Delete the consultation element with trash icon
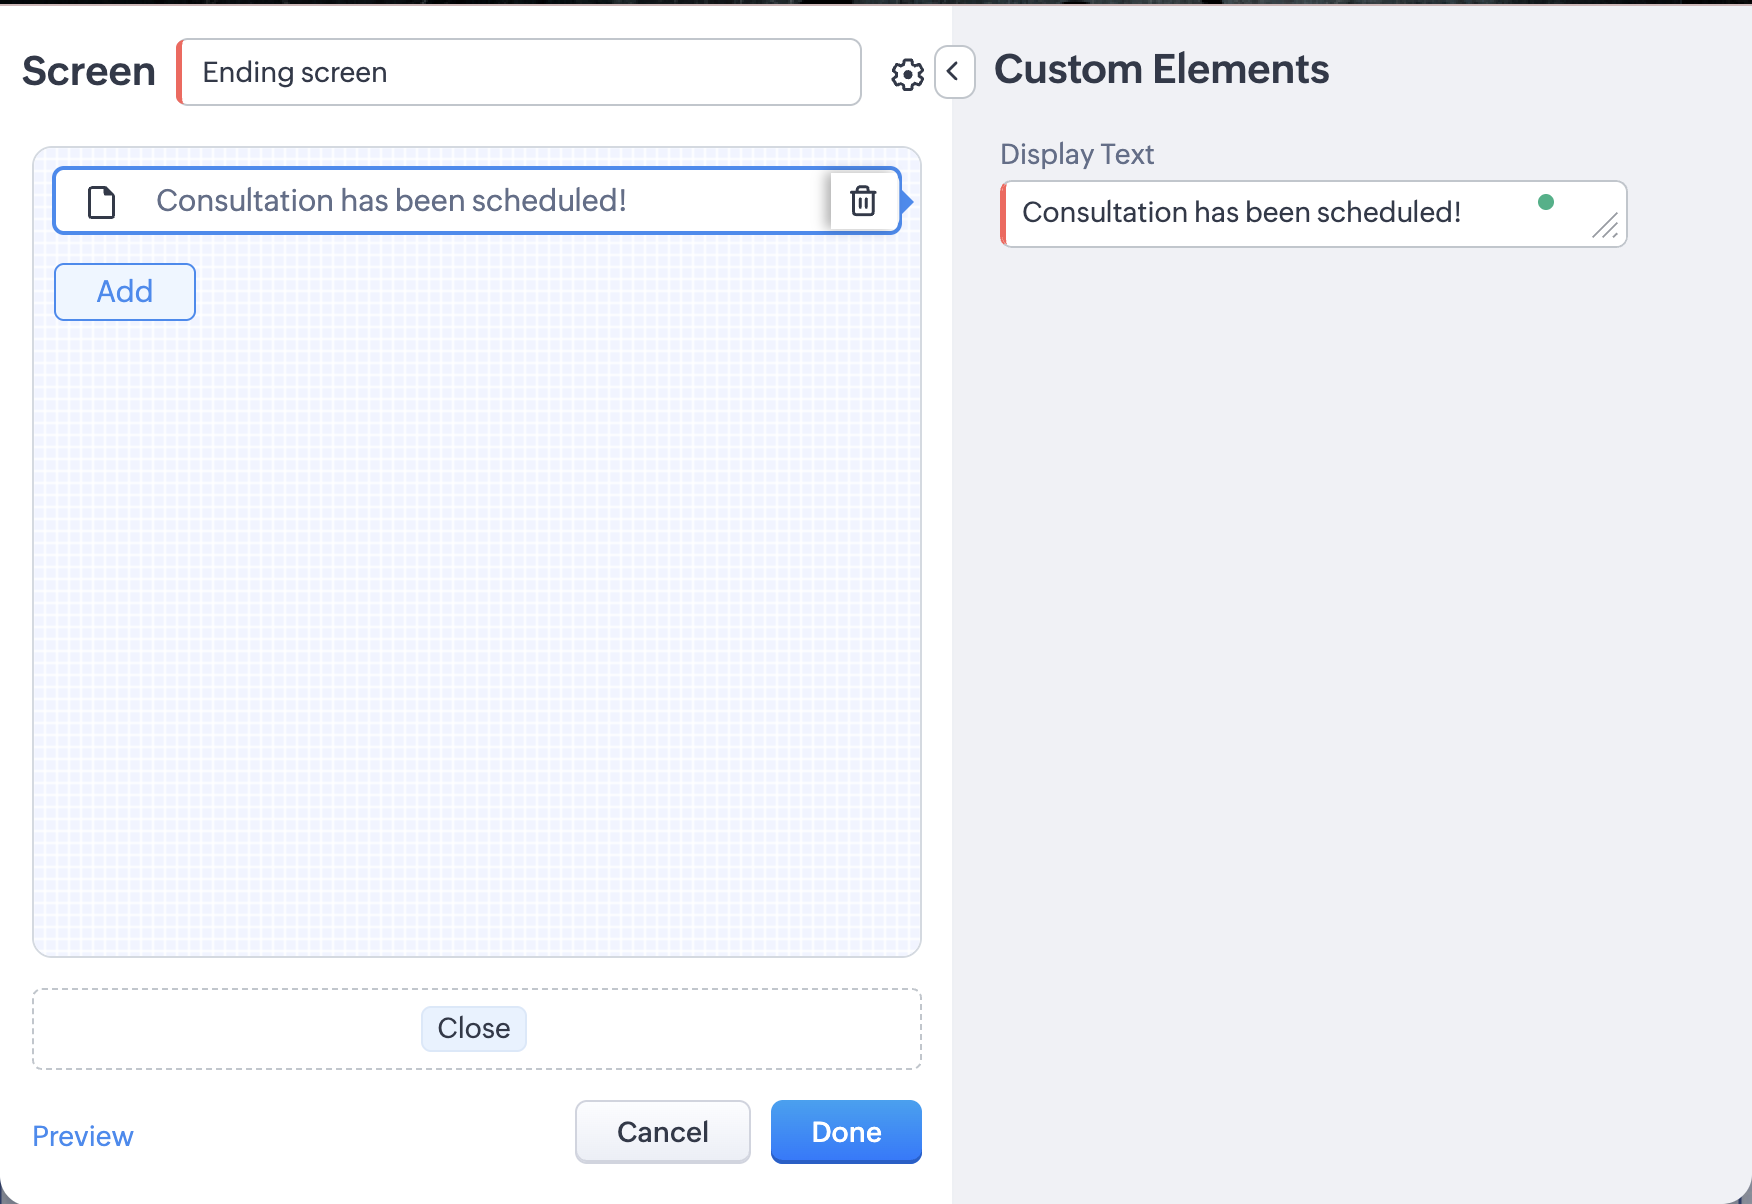This screenshot has height=1204, width=1752. tap(863, 201)
